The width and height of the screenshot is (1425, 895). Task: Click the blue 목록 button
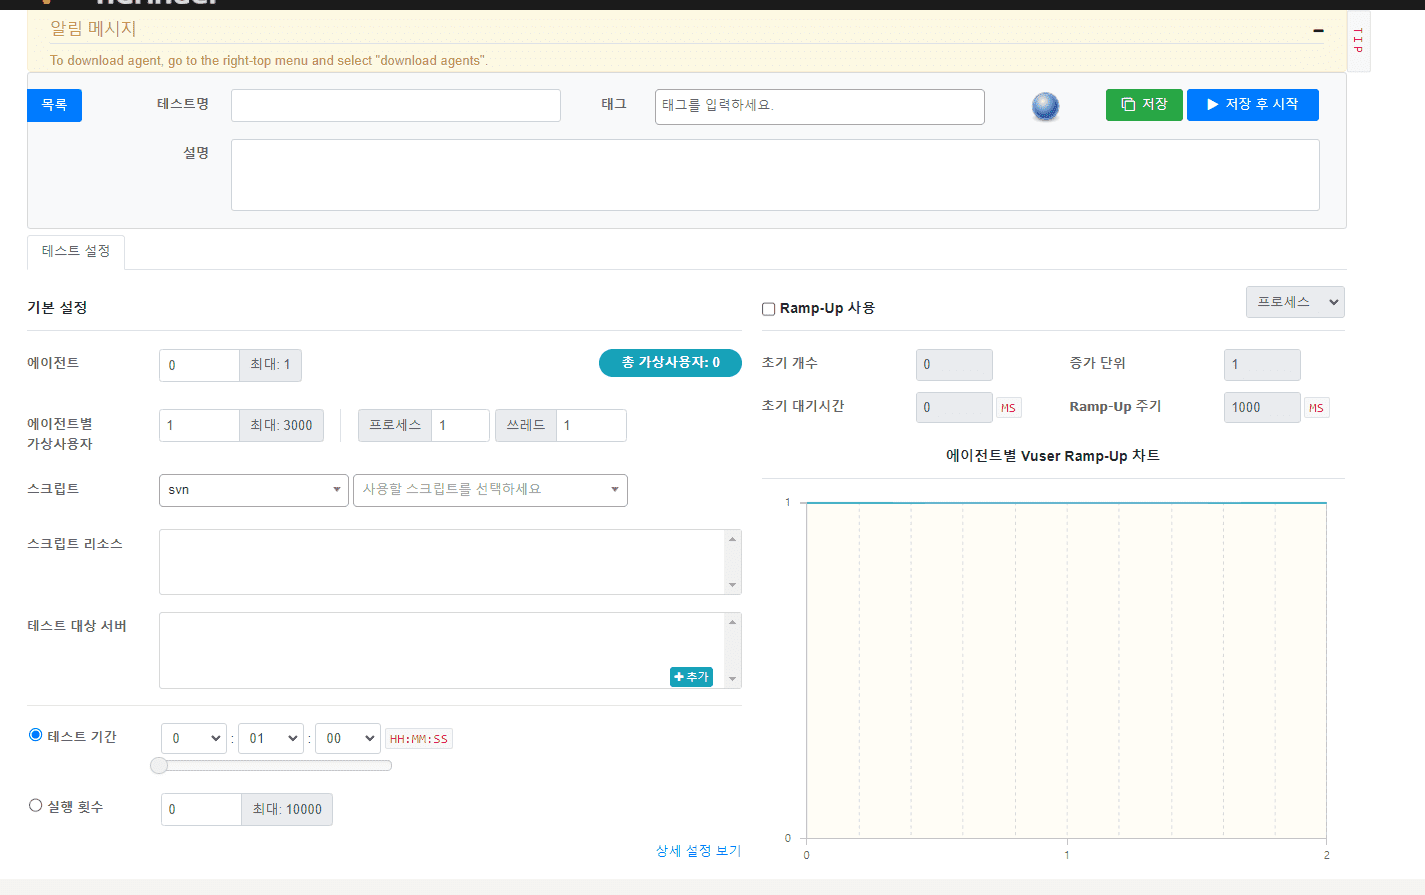tap(54, 105)
